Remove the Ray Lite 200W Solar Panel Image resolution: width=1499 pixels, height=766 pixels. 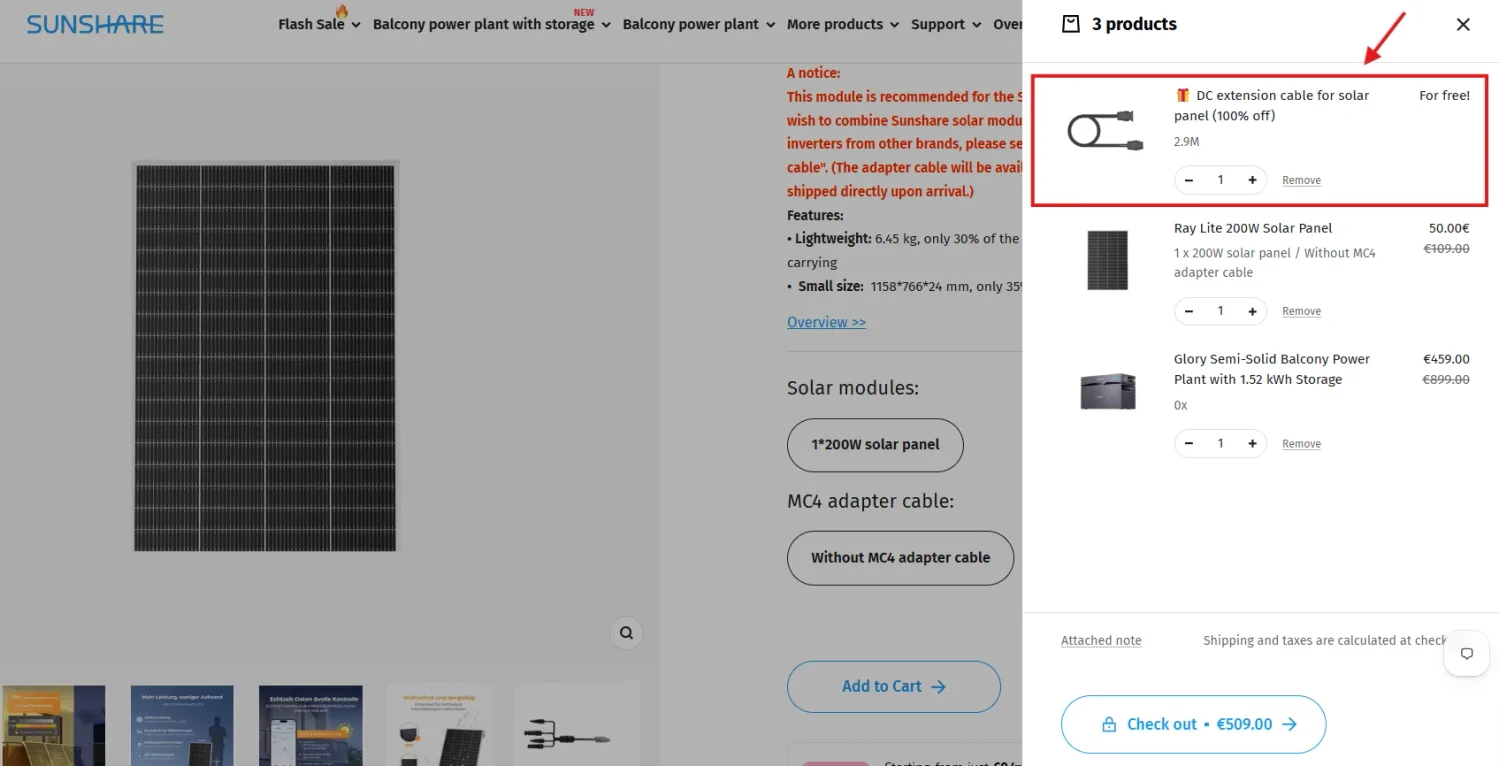(x=1301, y=311)
